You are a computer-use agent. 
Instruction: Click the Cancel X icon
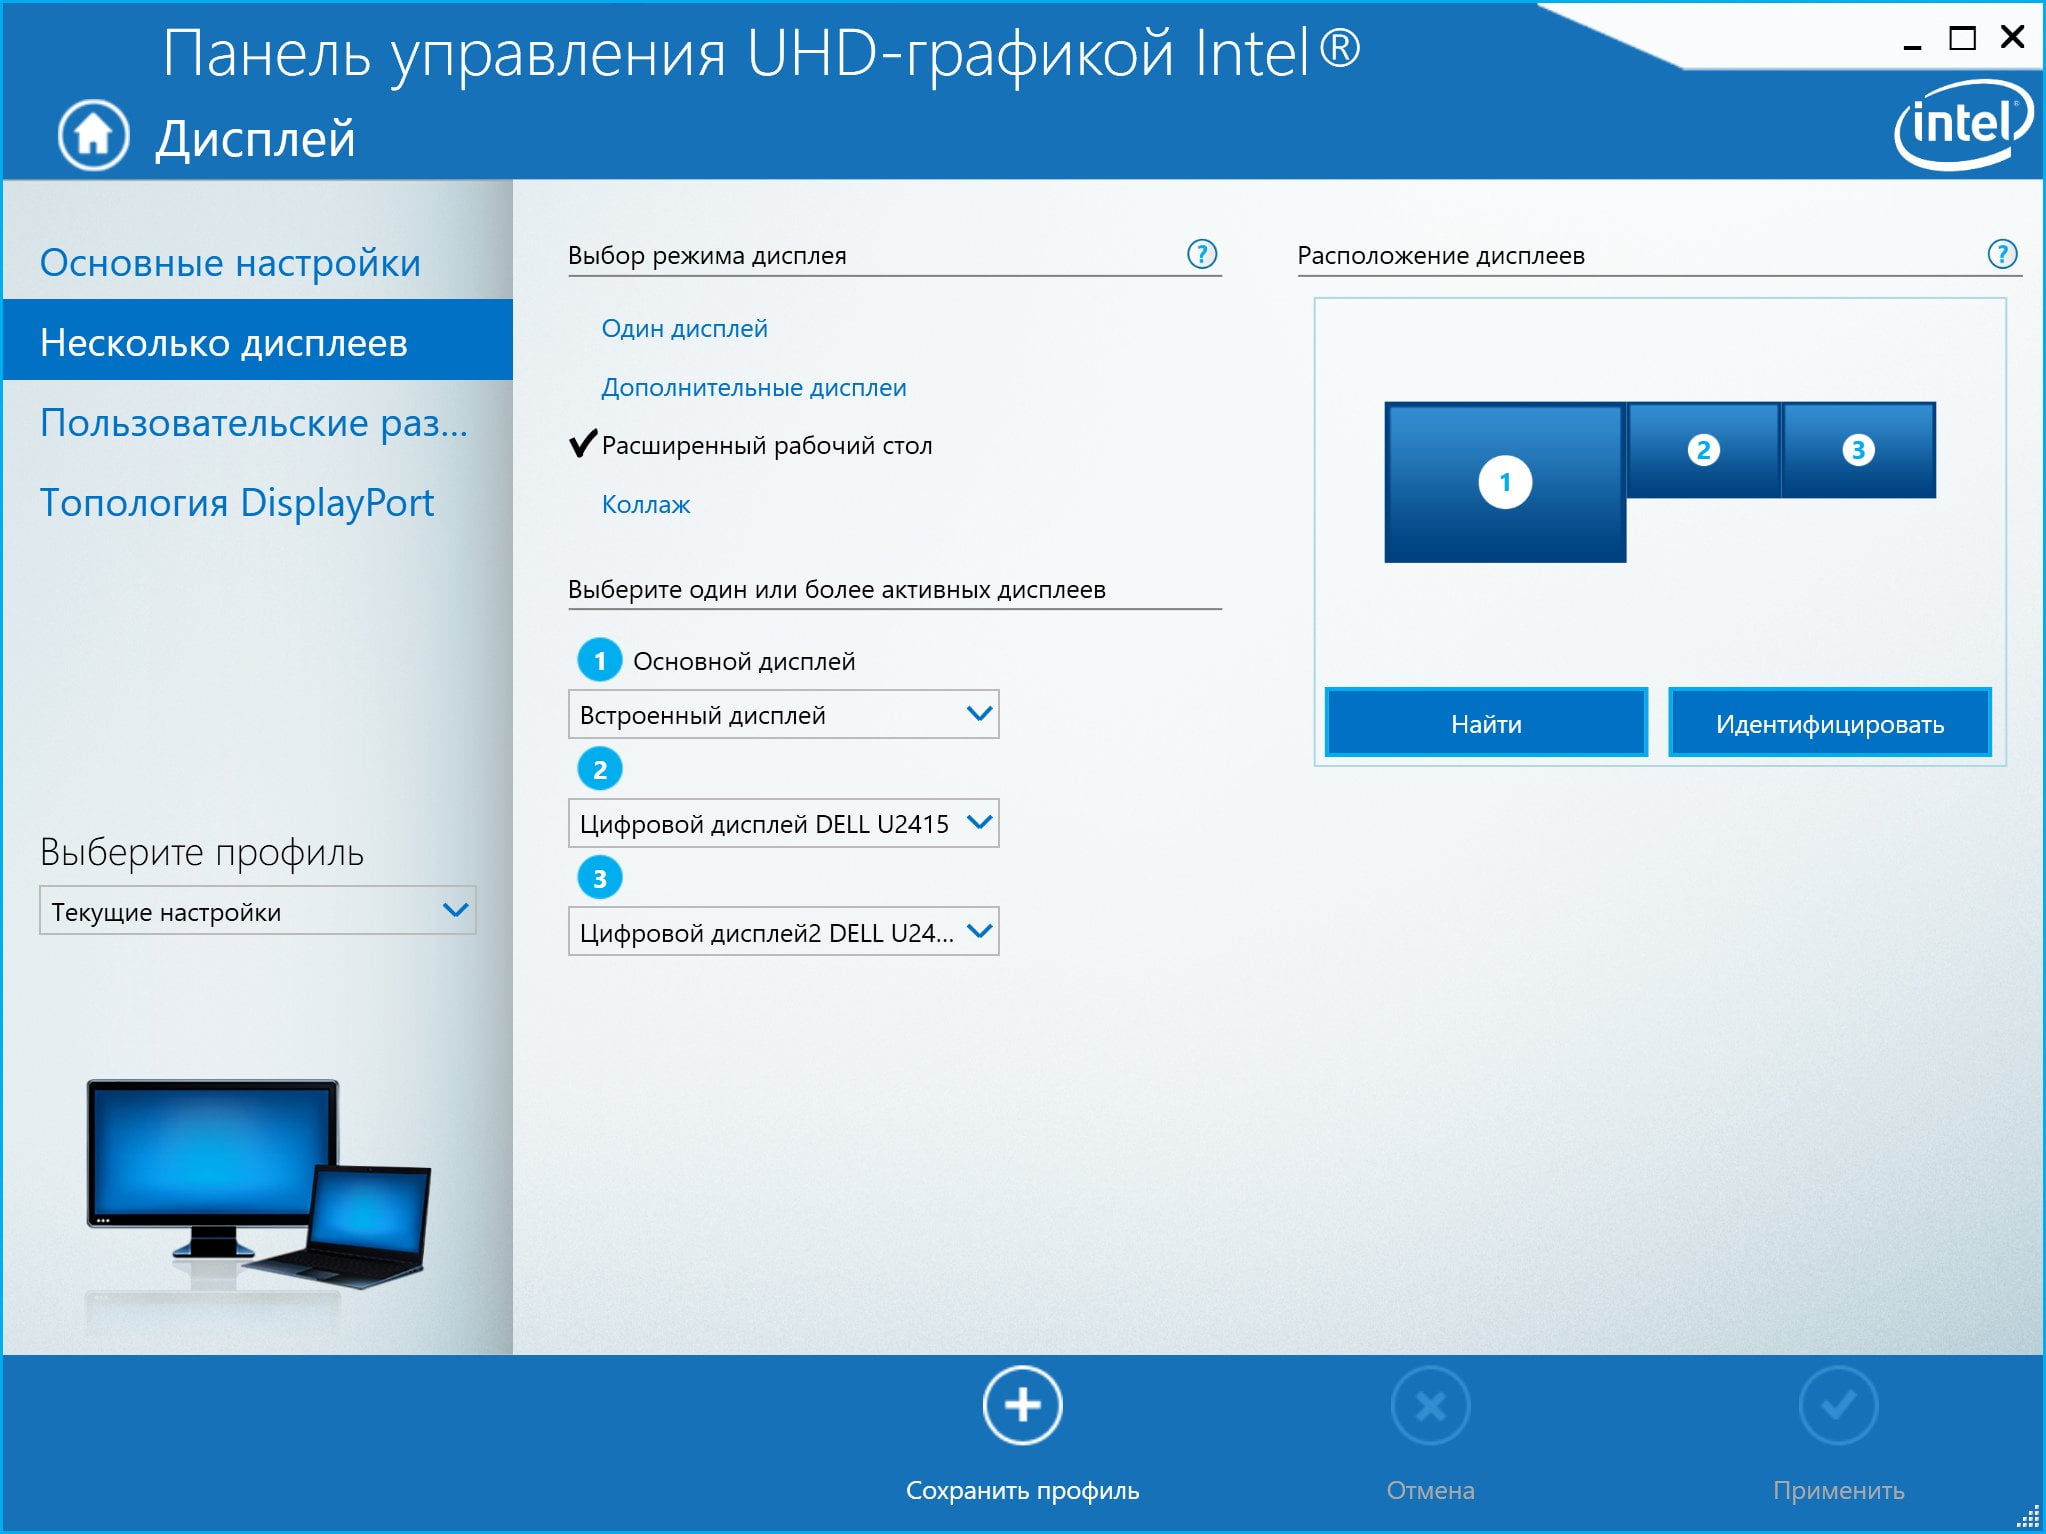(x=1430, y=1405)
